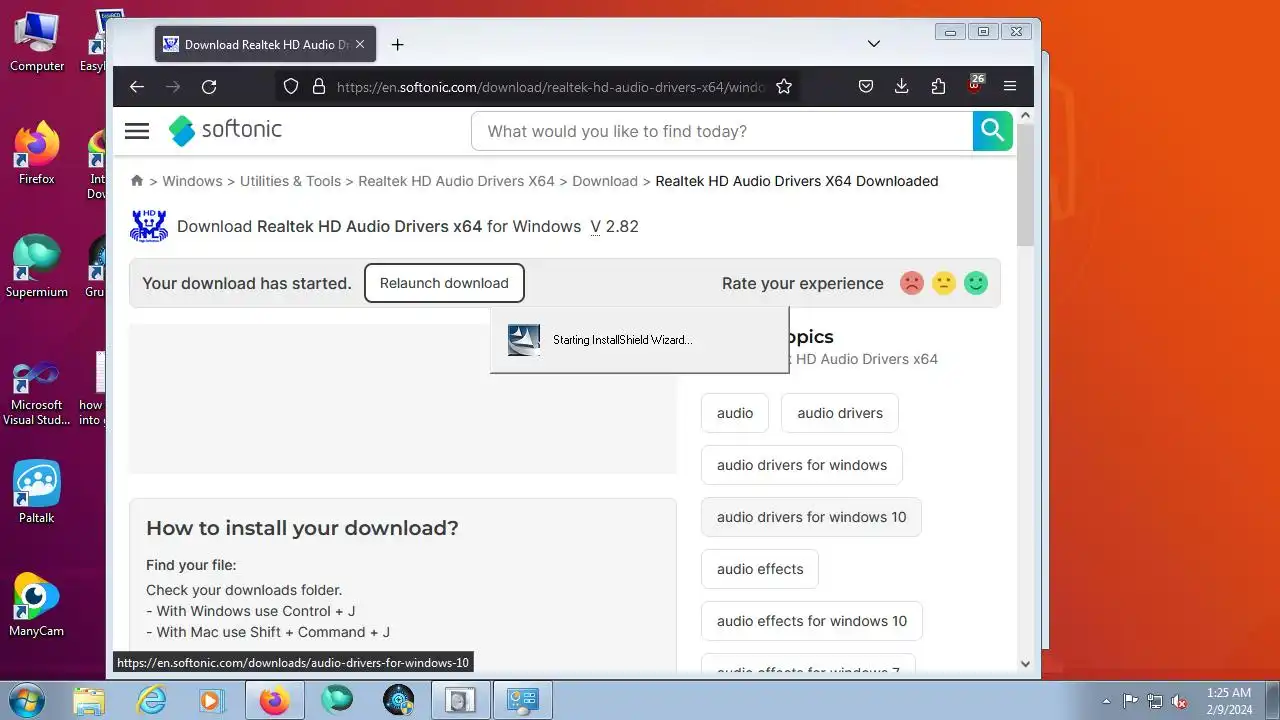This screenshot has height=720, width=1280.
Task: Click the padlock site info icon
Action: [x=319, y=87]
